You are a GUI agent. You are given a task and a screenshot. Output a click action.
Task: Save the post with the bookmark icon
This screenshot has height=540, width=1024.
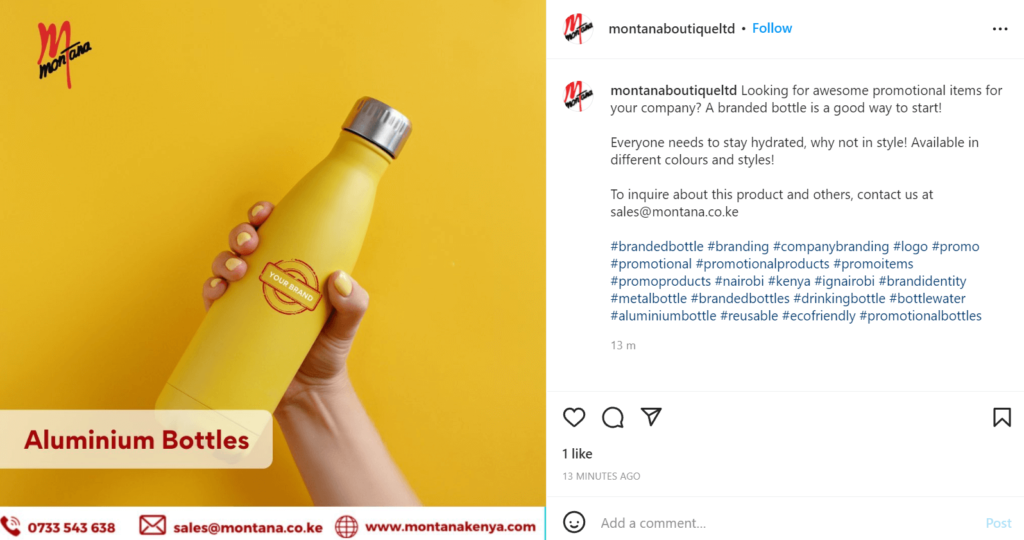click(1002, 417)
